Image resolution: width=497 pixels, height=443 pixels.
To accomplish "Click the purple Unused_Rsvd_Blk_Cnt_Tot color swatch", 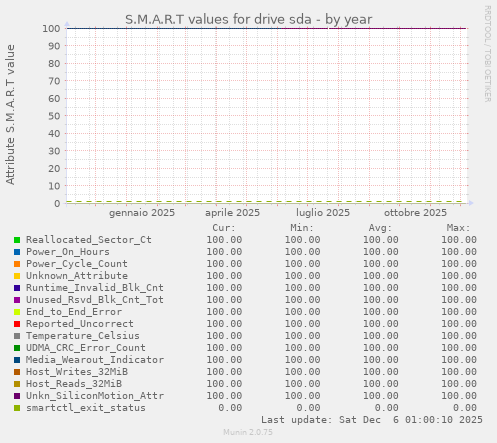I will 17,300.
